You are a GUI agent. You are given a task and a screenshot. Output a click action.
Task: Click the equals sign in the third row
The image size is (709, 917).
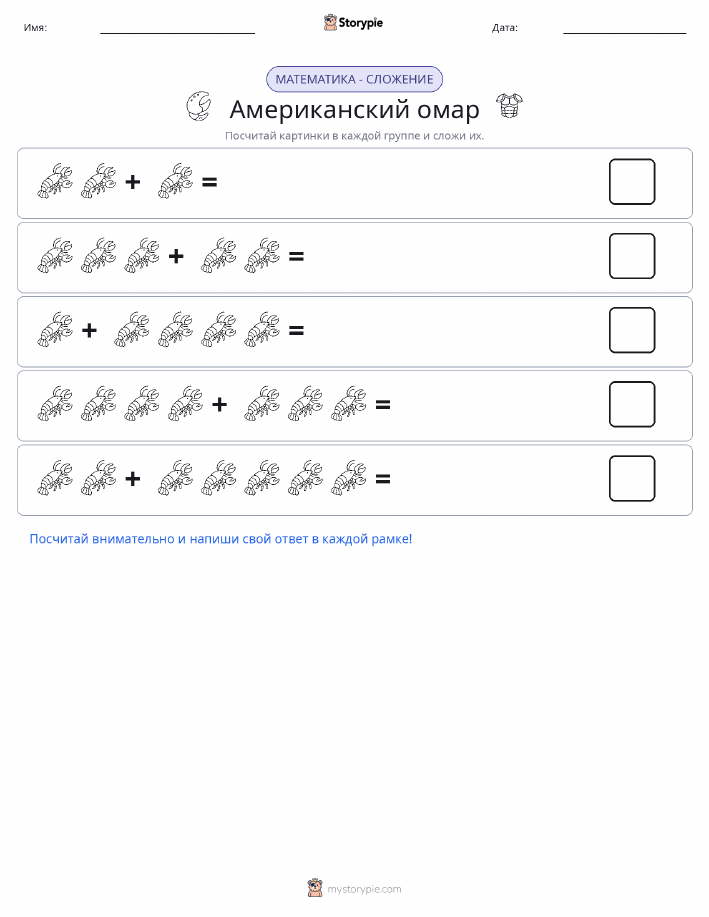(x=296, y=331)
